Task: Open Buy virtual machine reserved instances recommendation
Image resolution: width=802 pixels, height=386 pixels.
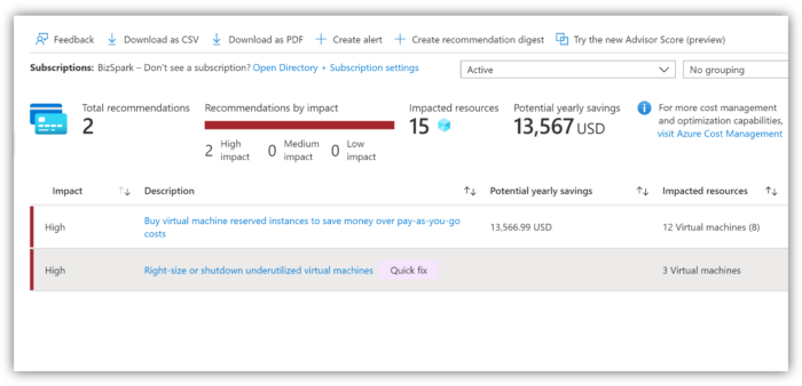Action: [x=302, y=227]
